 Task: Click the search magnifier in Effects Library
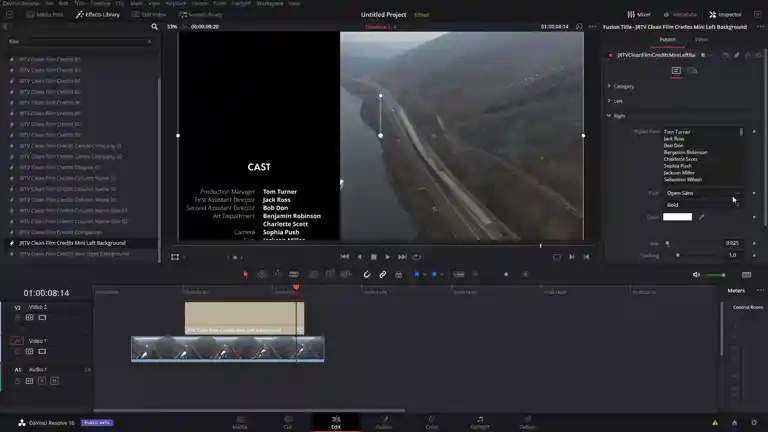(154, 26)
